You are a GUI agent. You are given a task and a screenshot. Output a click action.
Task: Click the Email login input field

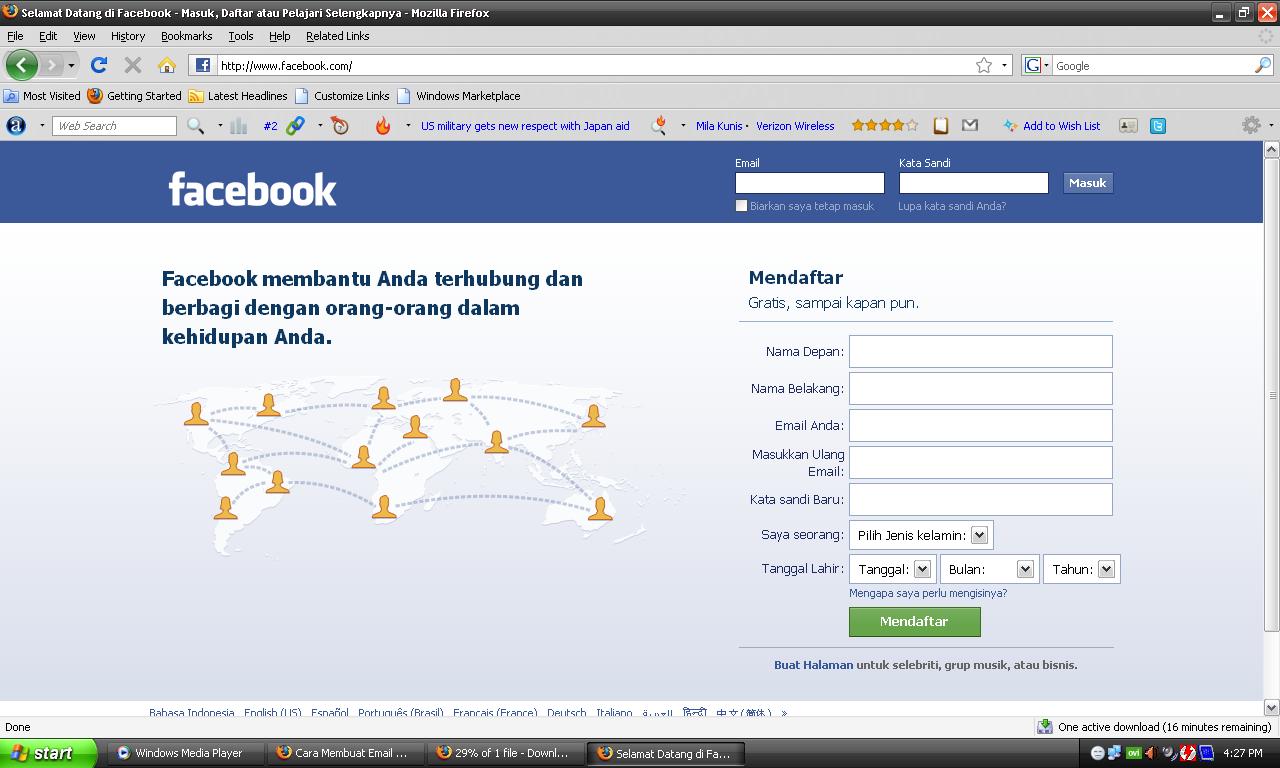coord(809,183)
